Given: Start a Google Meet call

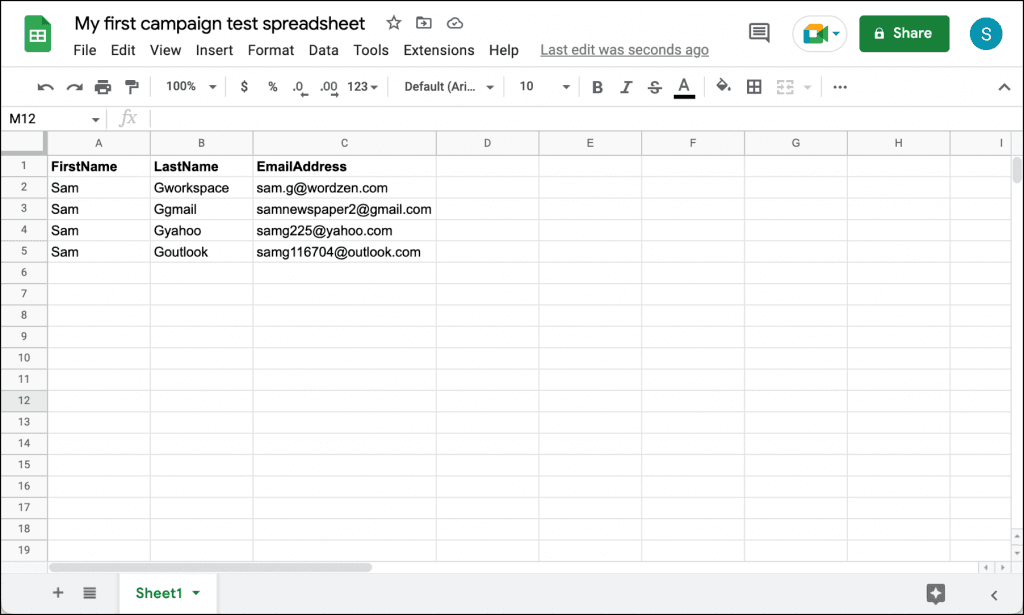Looking at the screenshot, I should tap(814, 33).
